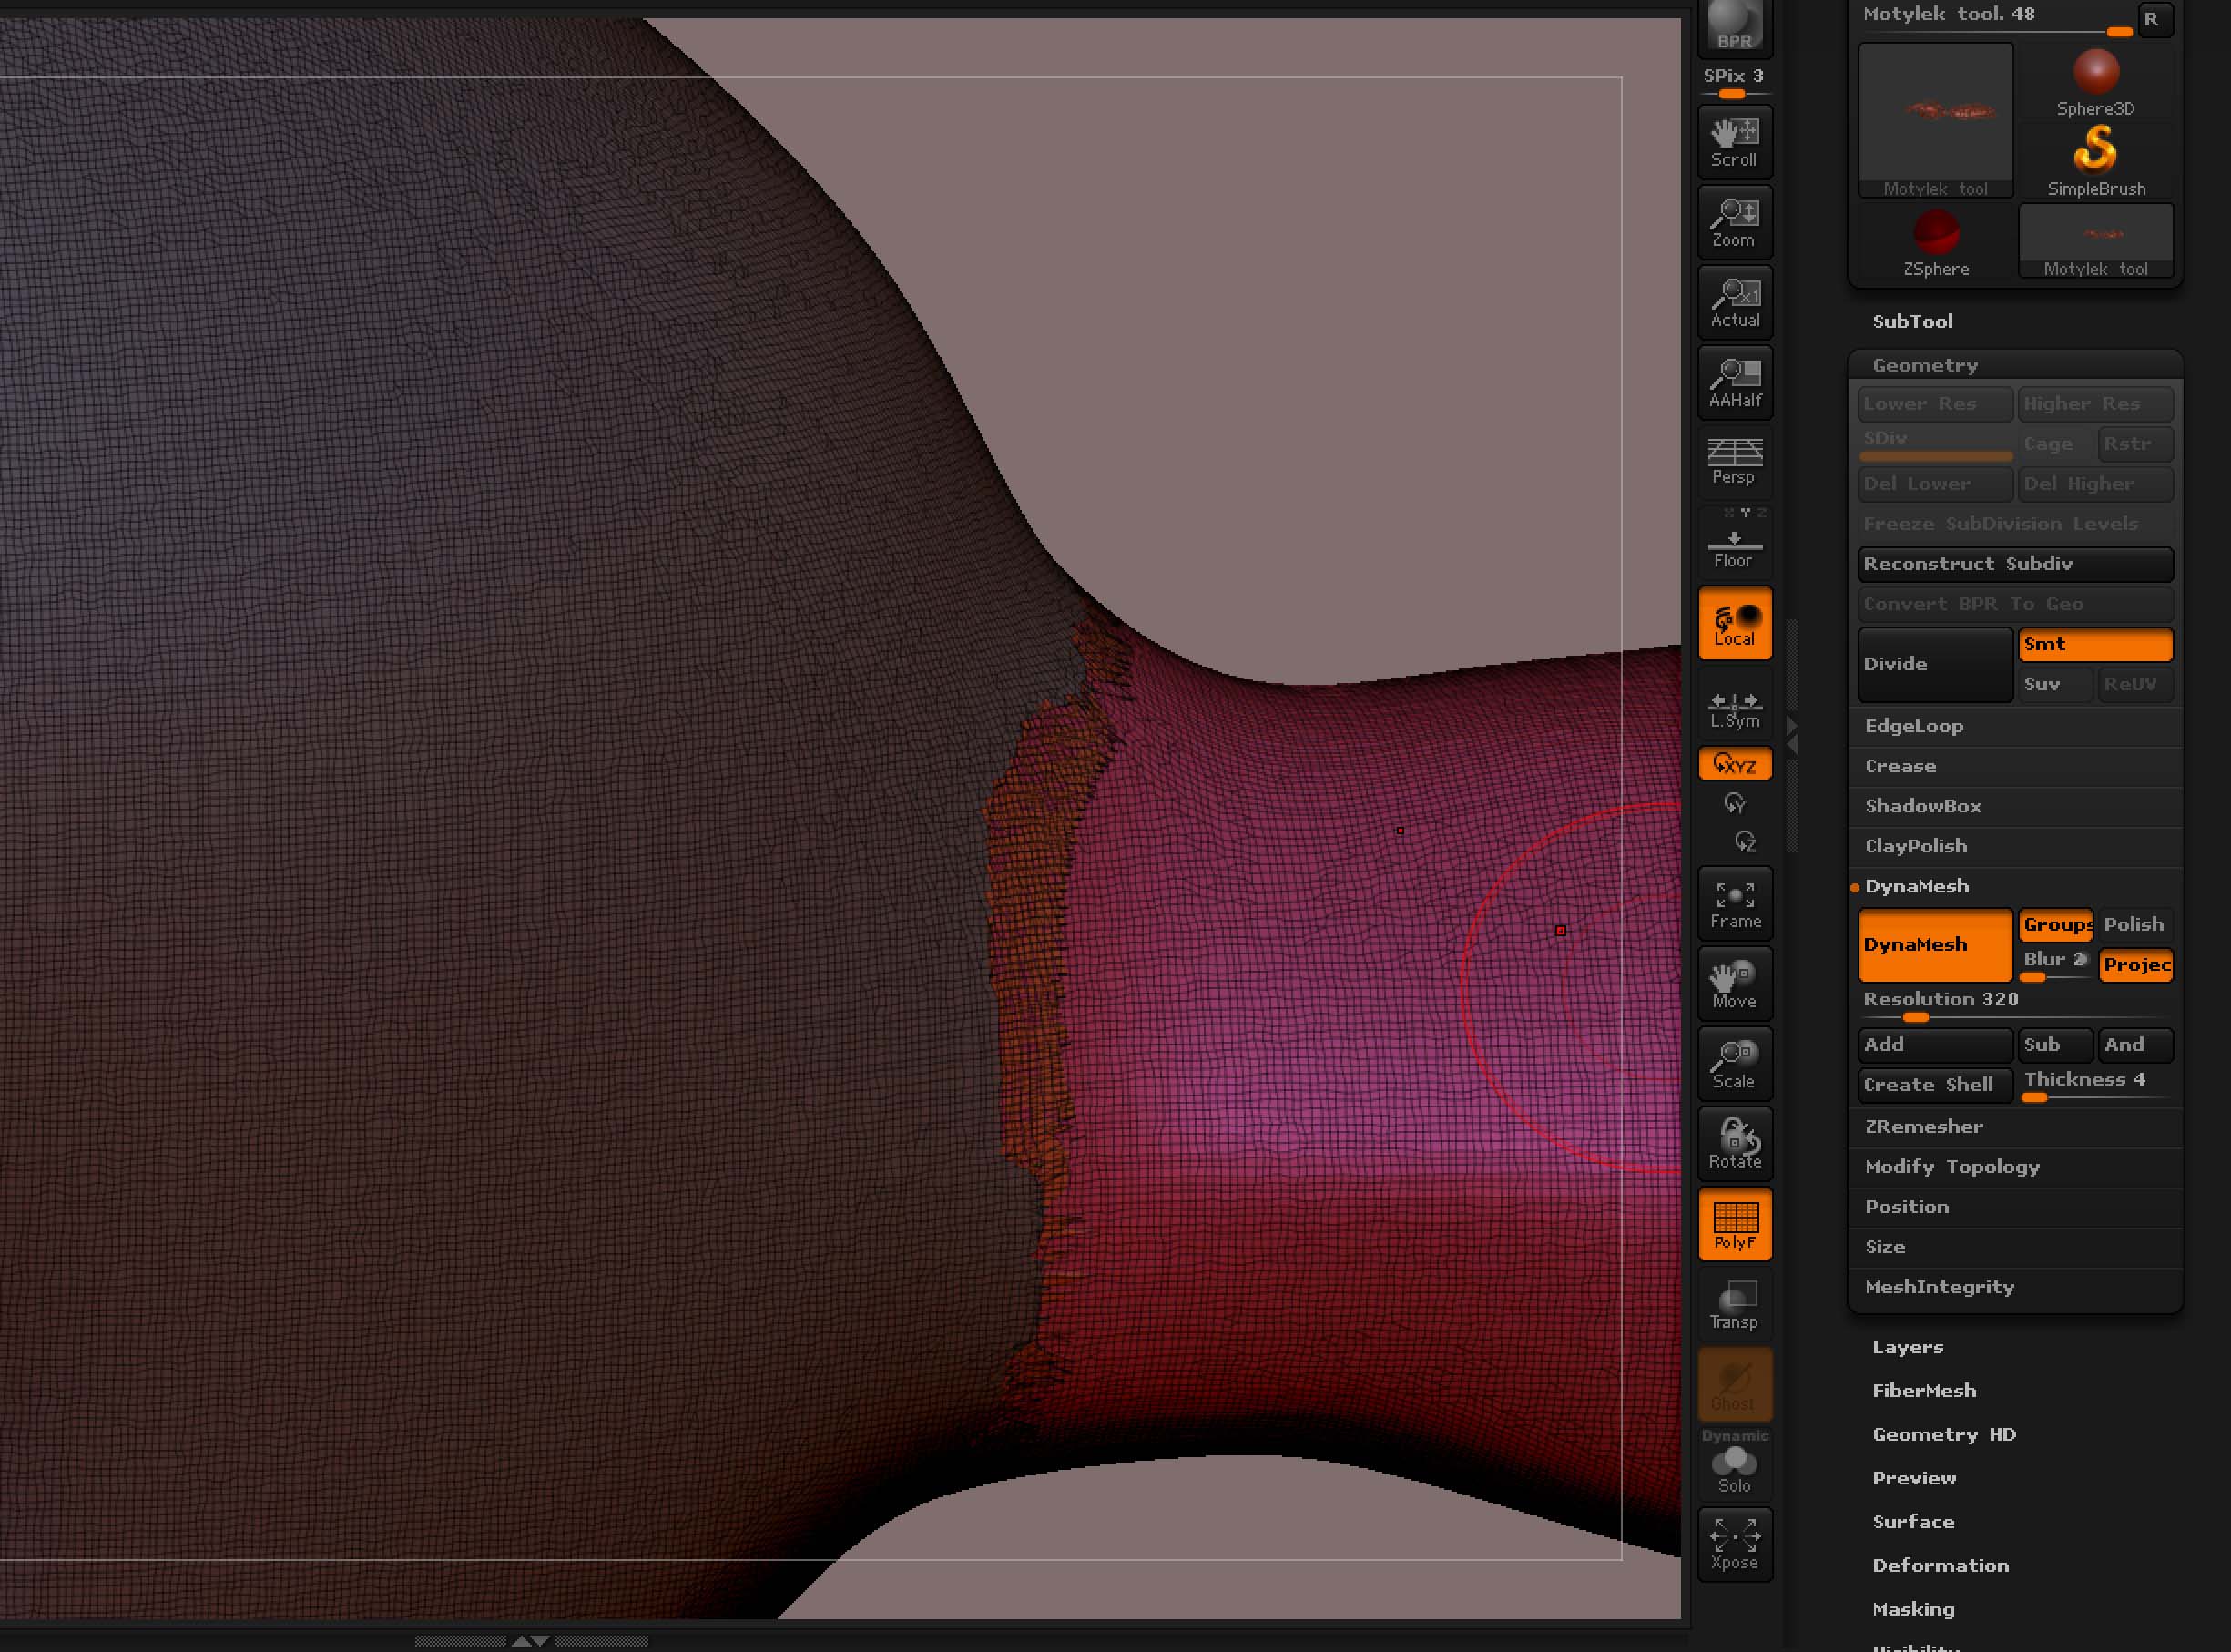2231x1652 pixels.
Task: Toggle Perspective view icon
Action: [x=1734, y=462]
